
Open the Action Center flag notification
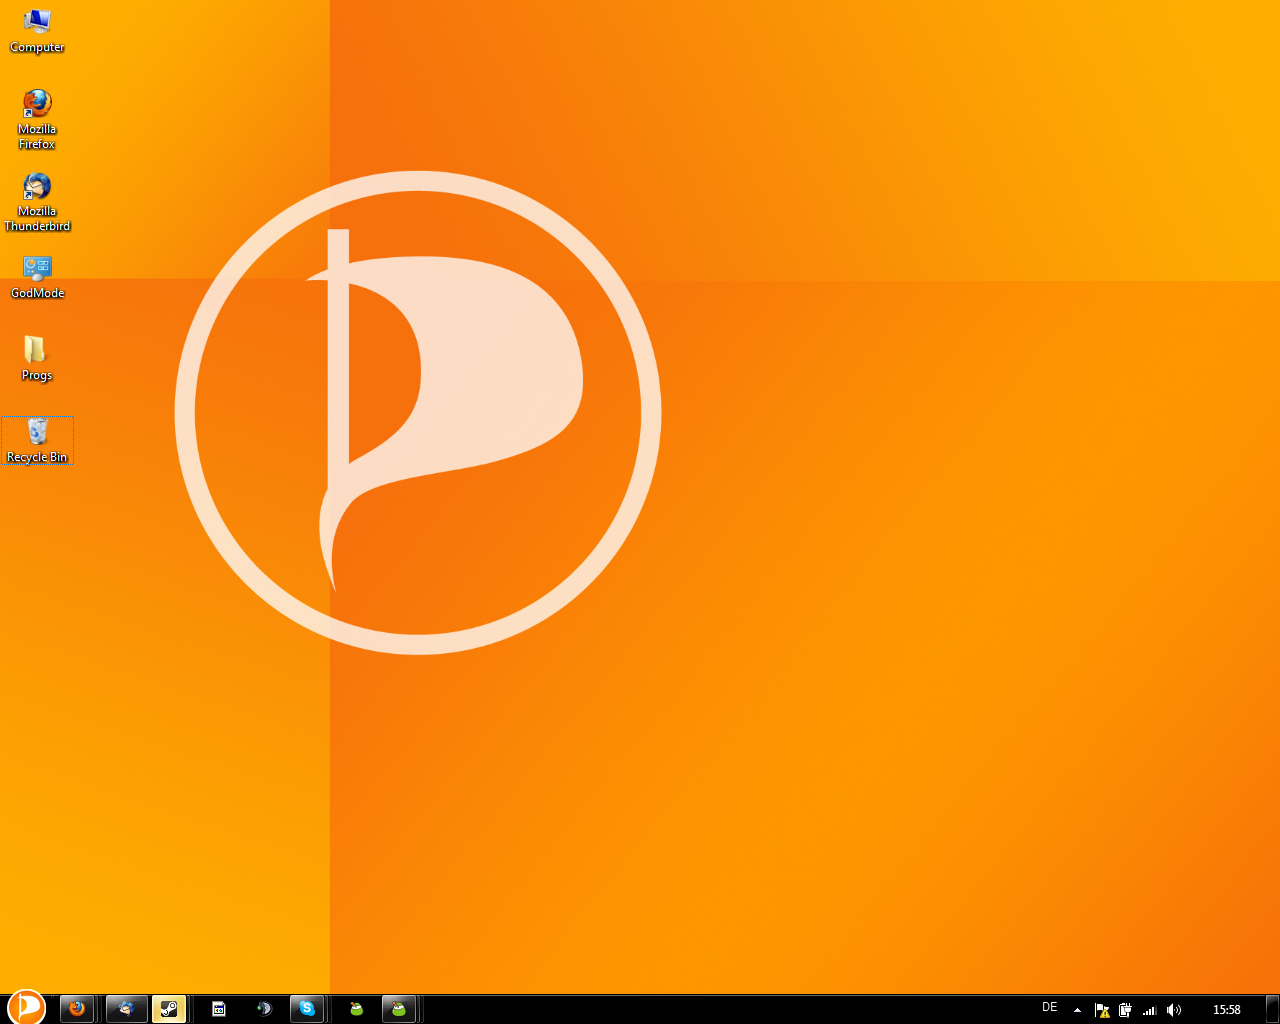point(1102,1010)
